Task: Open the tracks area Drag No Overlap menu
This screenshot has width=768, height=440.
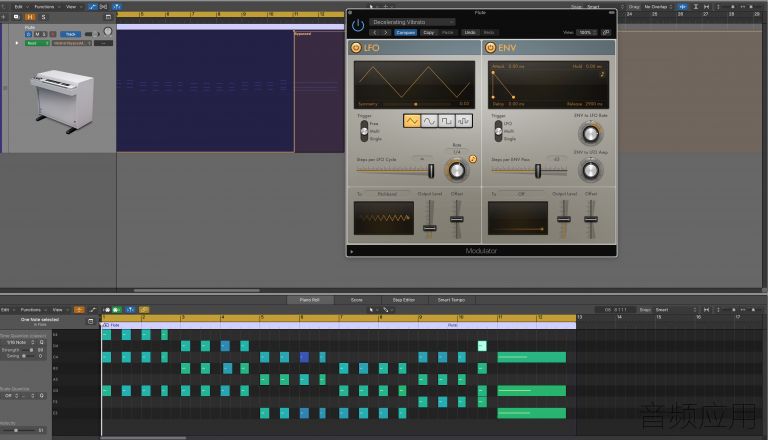Action: point(659,7)
